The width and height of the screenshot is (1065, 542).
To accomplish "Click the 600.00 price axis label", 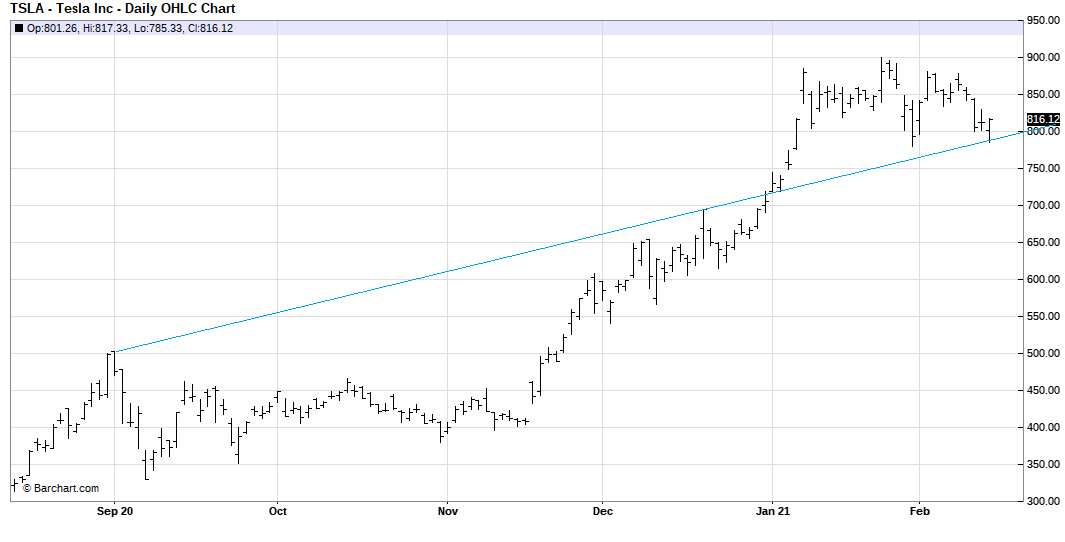I will pyautogui.click(x=1044, y=279).
